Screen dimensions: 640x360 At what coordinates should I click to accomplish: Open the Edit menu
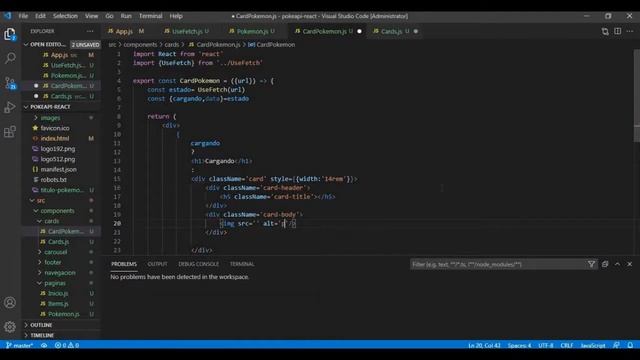(40, 16)
